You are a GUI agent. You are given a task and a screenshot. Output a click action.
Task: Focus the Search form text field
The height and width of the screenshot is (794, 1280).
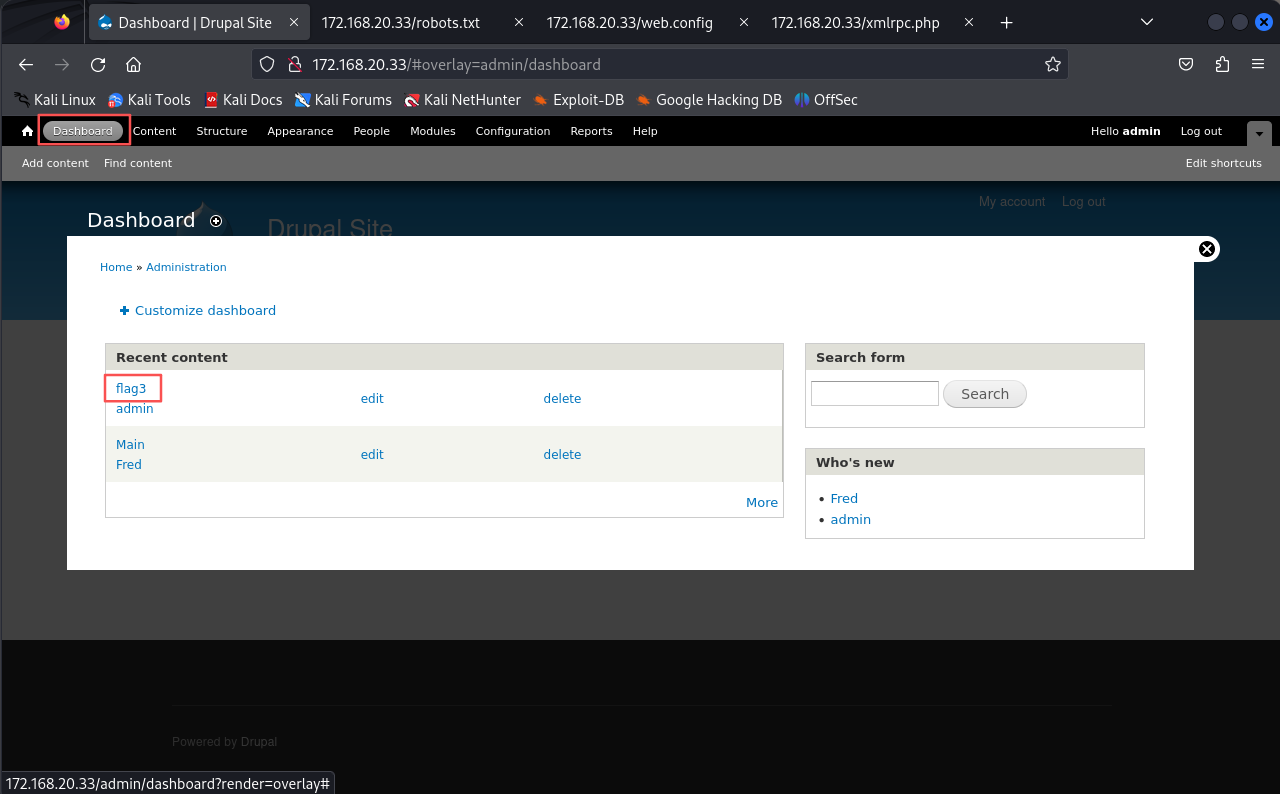coord(875,393)
